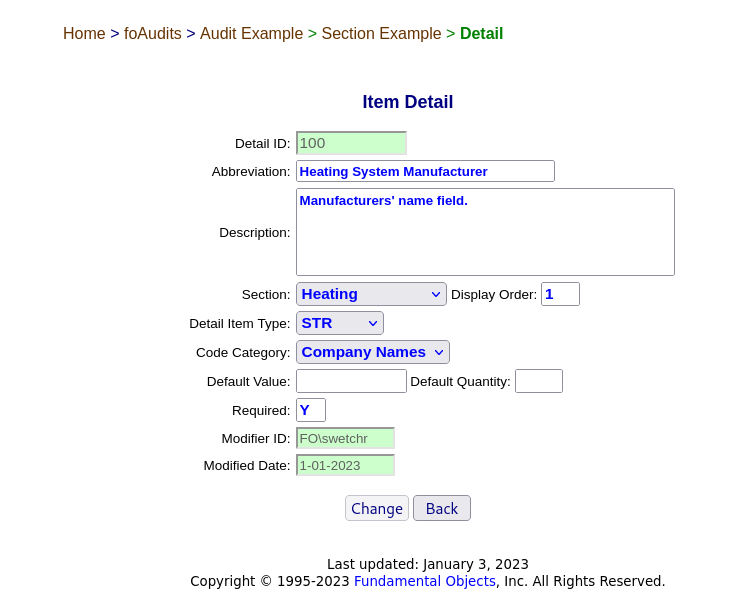
Task: Open the foAudits breadcrumb link
Action: pyautogui.click(x=152, y=33)
